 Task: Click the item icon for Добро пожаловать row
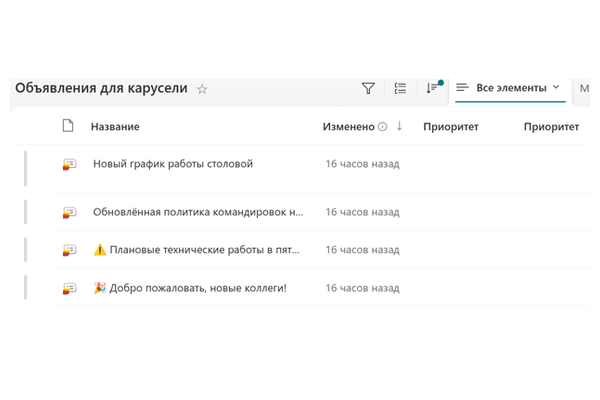[x=69, y=288]
